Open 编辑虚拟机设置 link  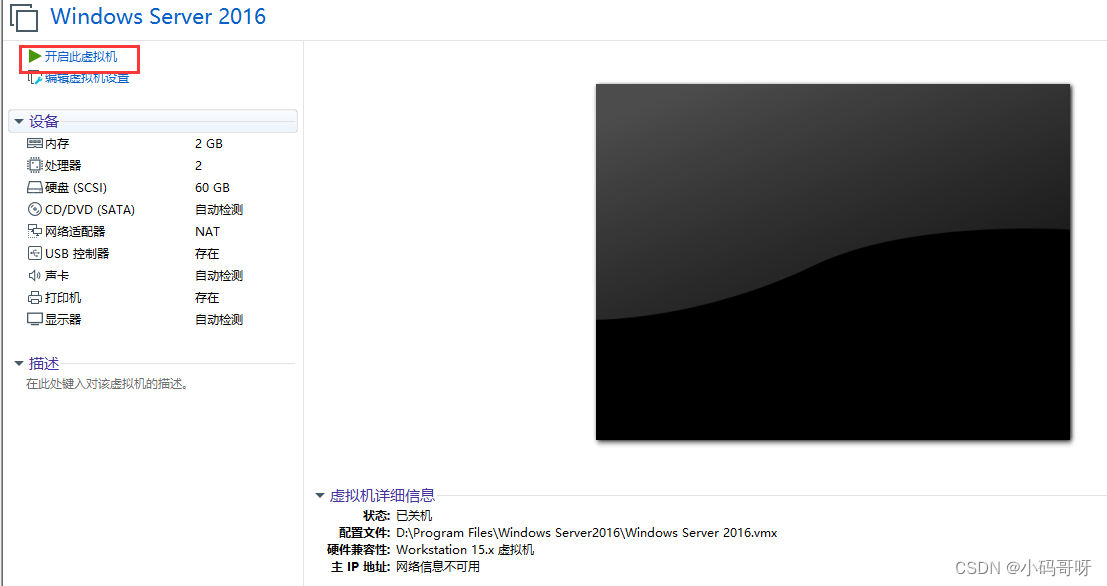pos(87,78)
